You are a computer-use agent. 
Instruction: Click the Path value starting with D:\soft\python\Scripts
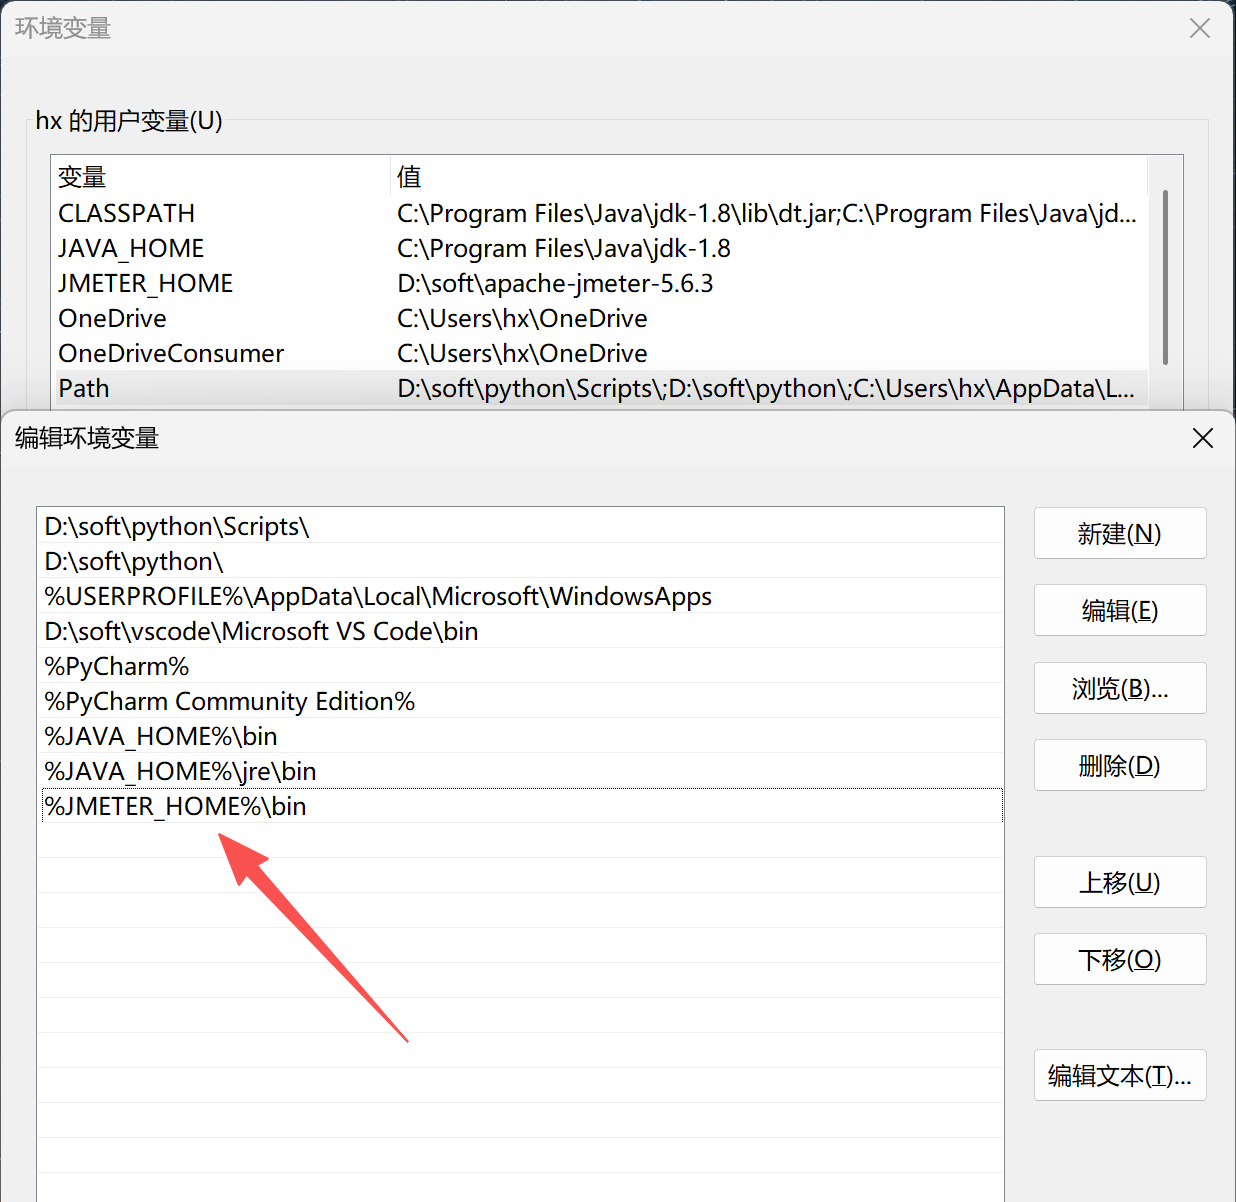766,388
